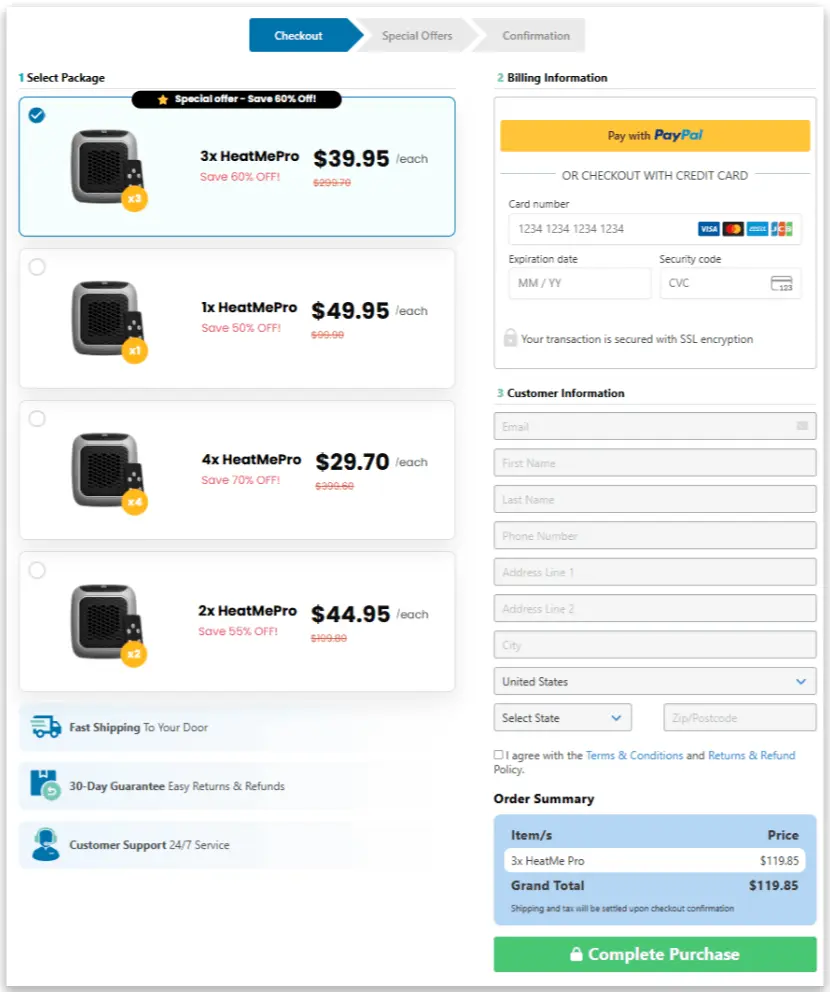Click the Complete Purchase button
Viewport: 830px width, 992px height.
tap(654, 954)
